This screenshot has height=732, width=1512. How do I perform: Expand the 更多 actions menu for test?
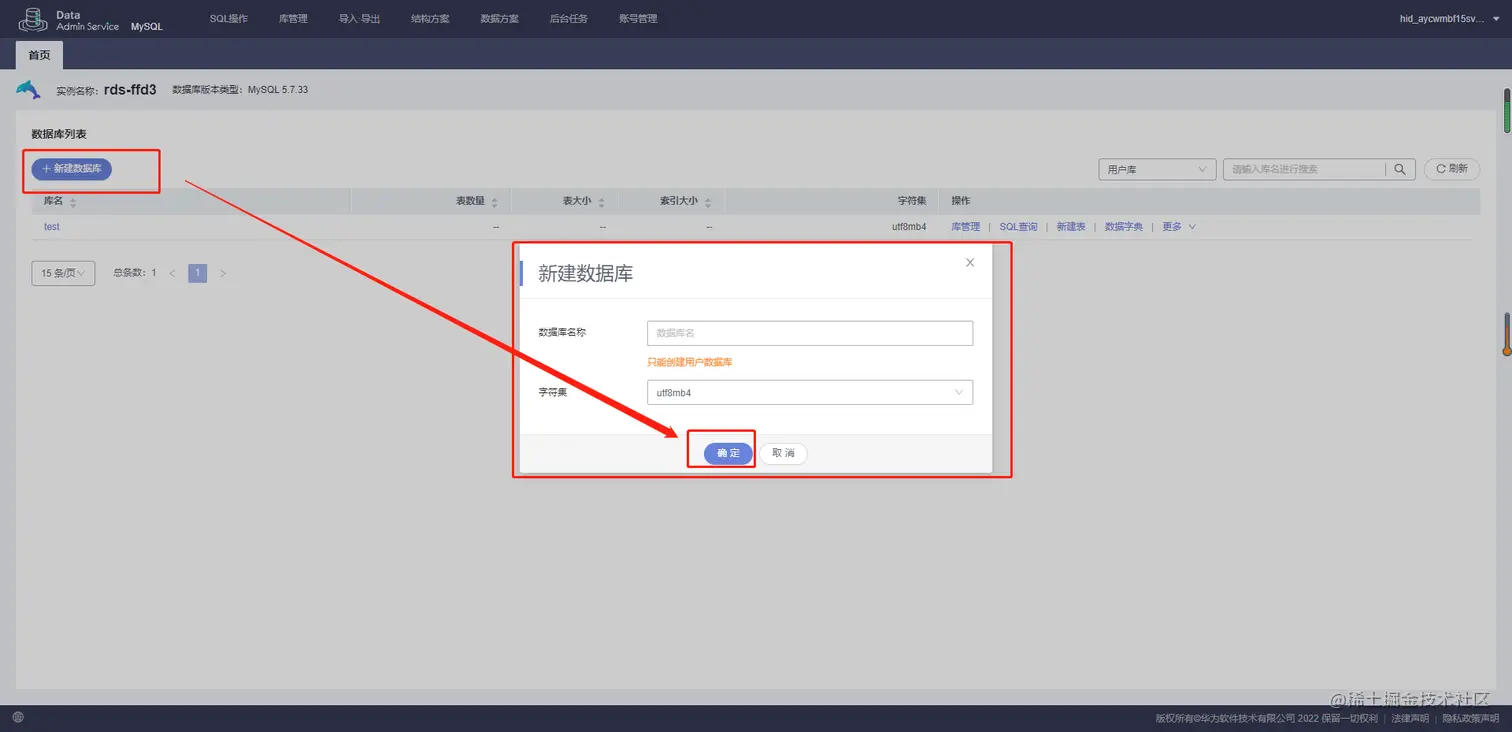coord(1179,227)
